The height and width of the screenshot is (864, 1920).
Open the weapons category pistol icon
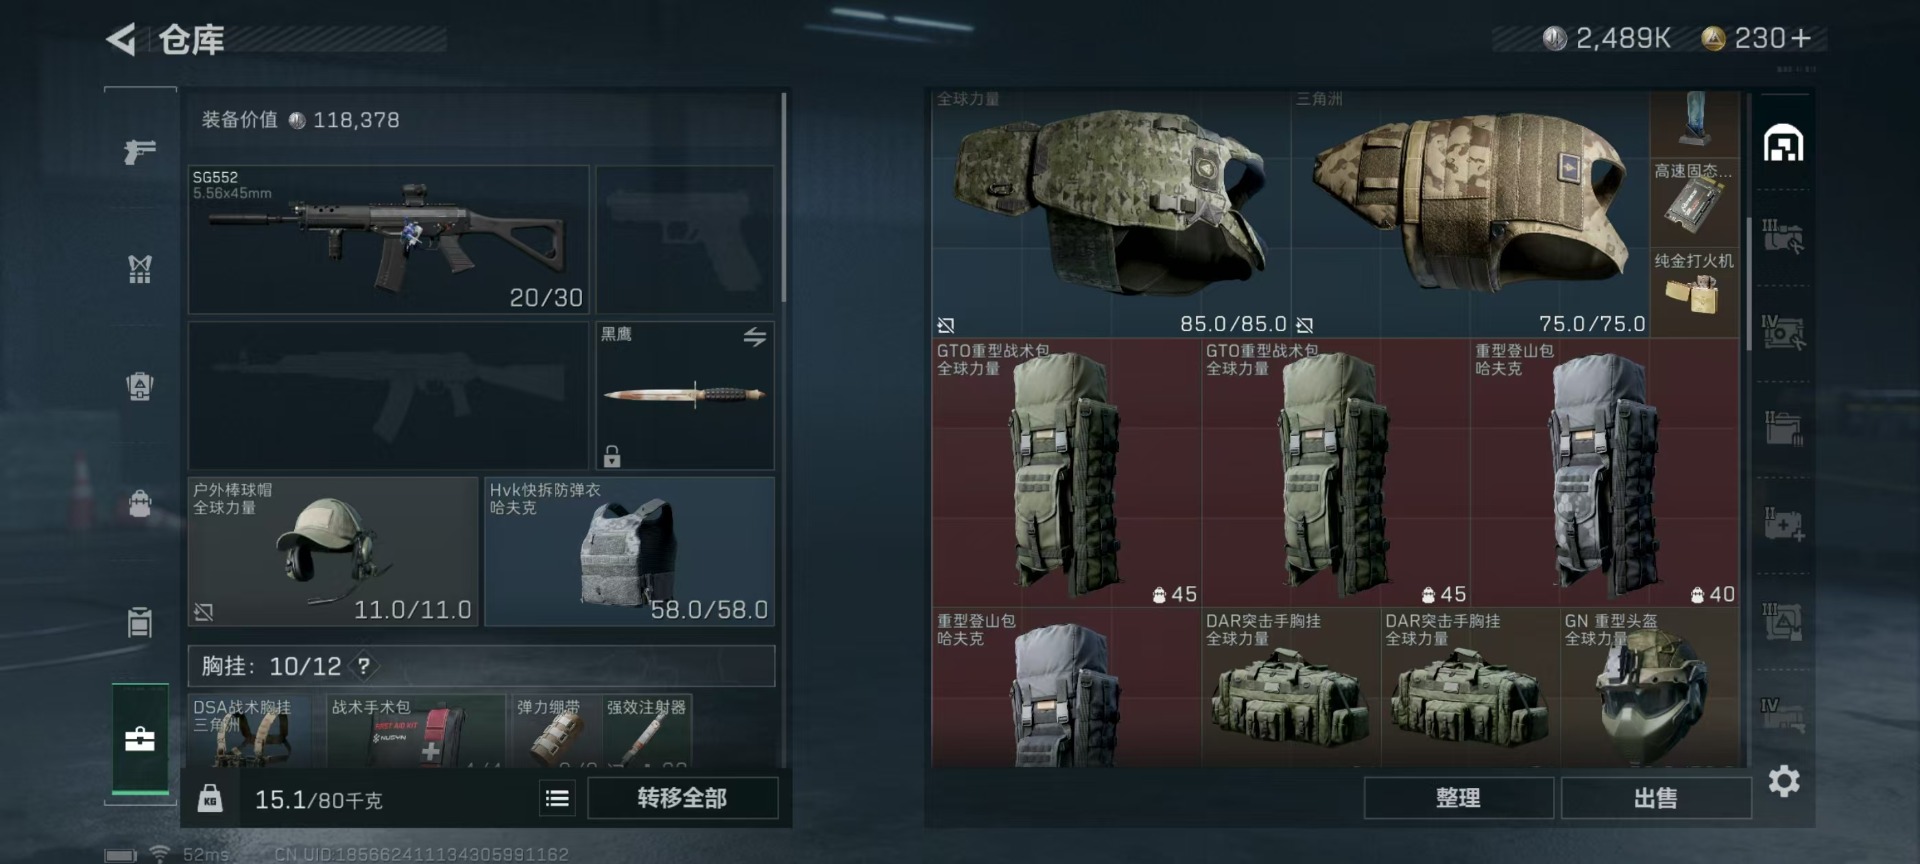[140, 151]
